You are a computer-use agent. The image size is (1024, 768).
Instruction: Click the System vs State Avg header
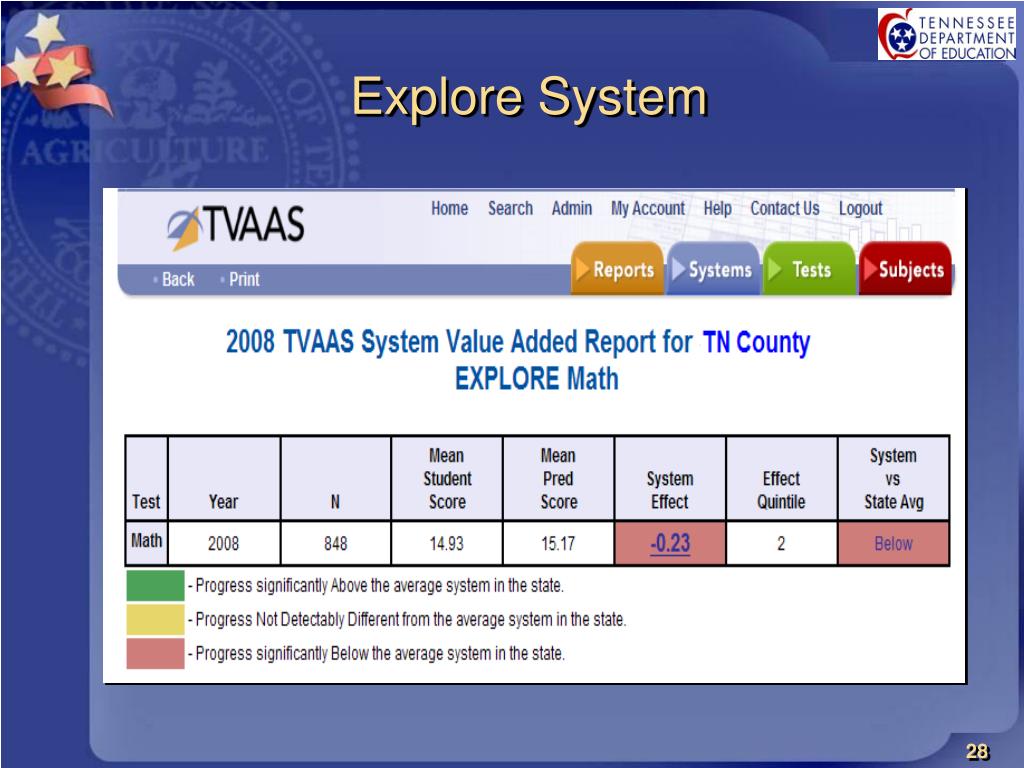(x=893, y=479)
